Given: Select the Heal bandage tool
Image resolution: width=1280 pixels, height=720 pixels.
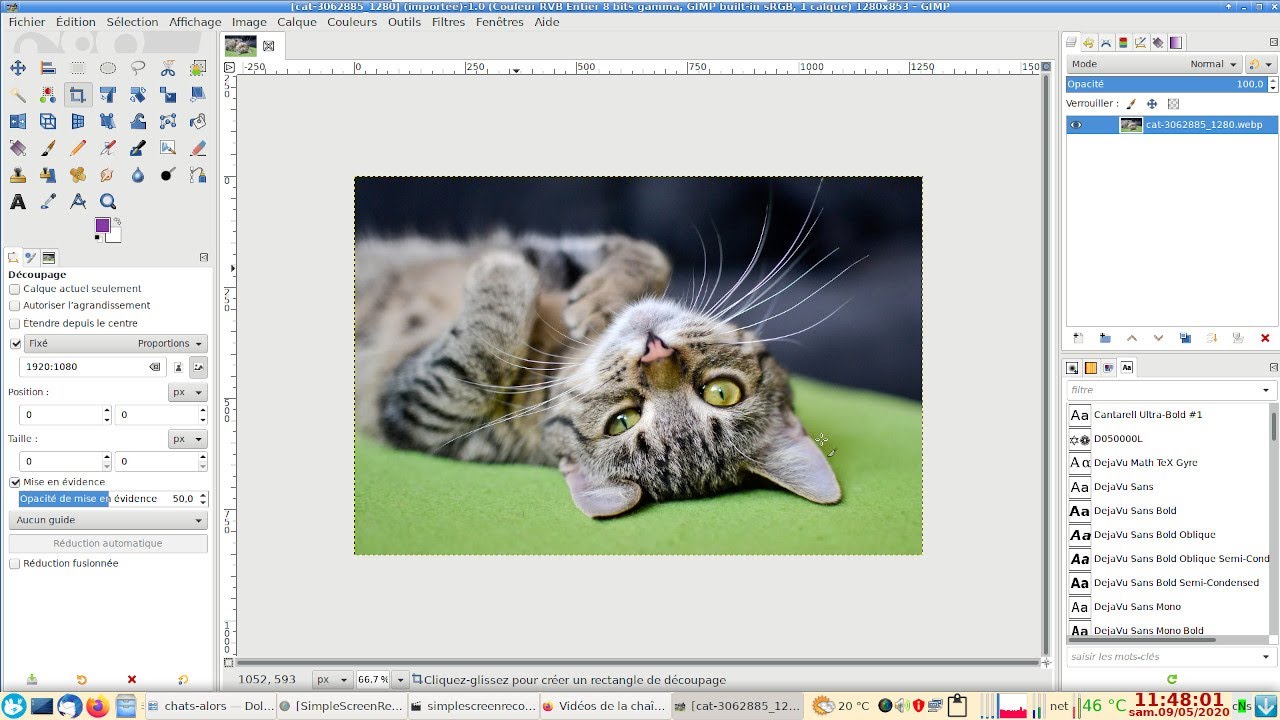Looking at the screenshot, I should click(78, 175).
